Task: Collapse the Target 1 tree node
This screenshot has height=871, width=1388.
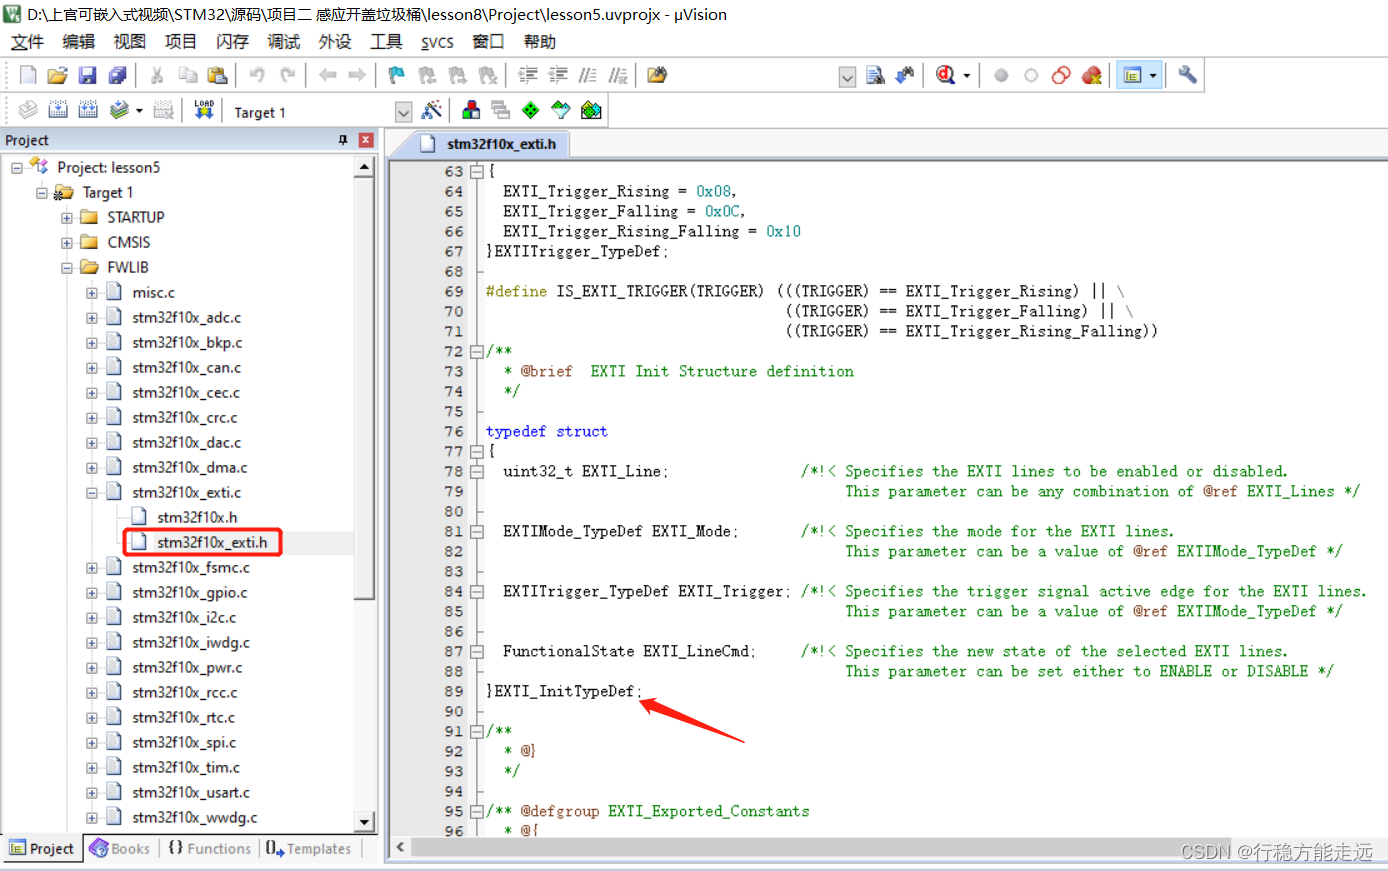Action: click(x=42, y=192)
